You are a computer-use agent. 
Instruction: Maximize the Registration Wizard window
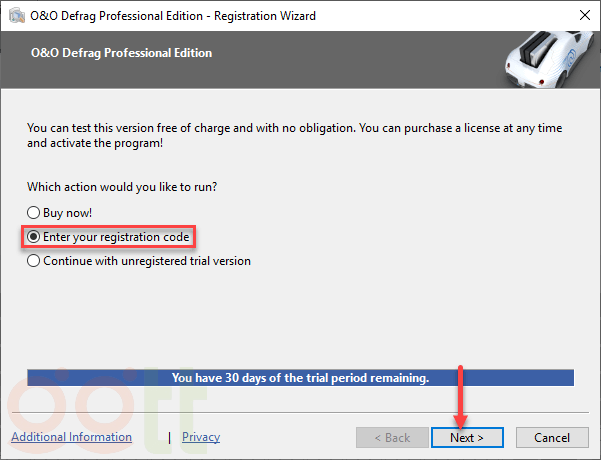533,15
